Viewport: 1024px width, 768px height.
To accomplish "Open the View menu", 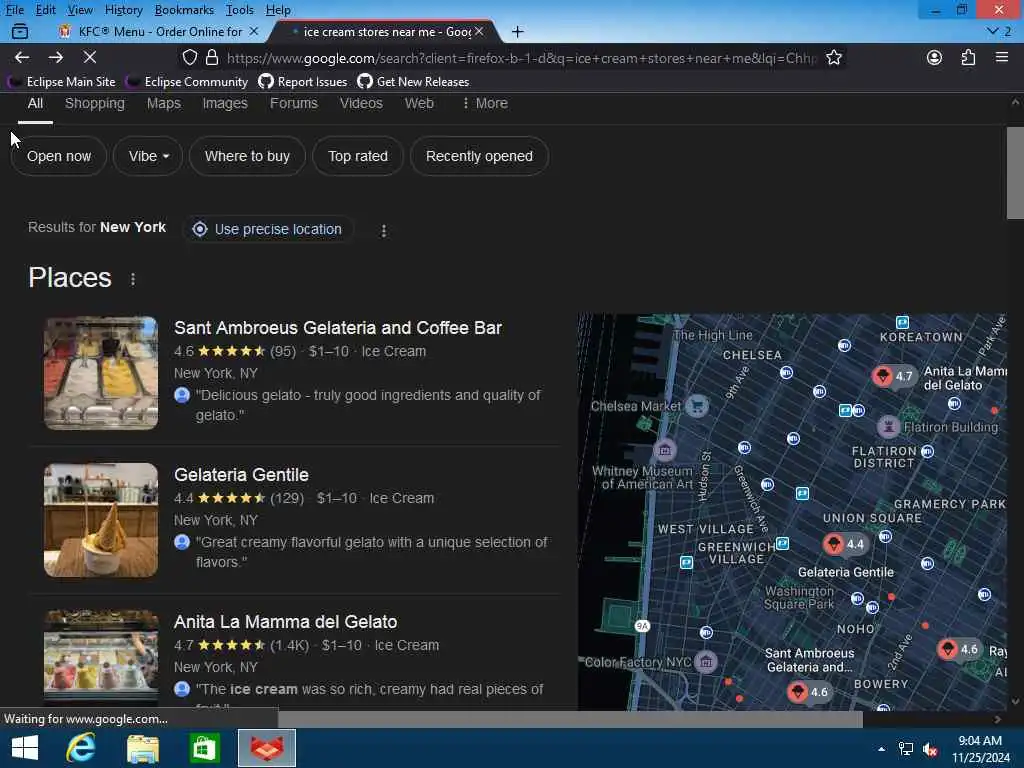I will pos(80,10).
